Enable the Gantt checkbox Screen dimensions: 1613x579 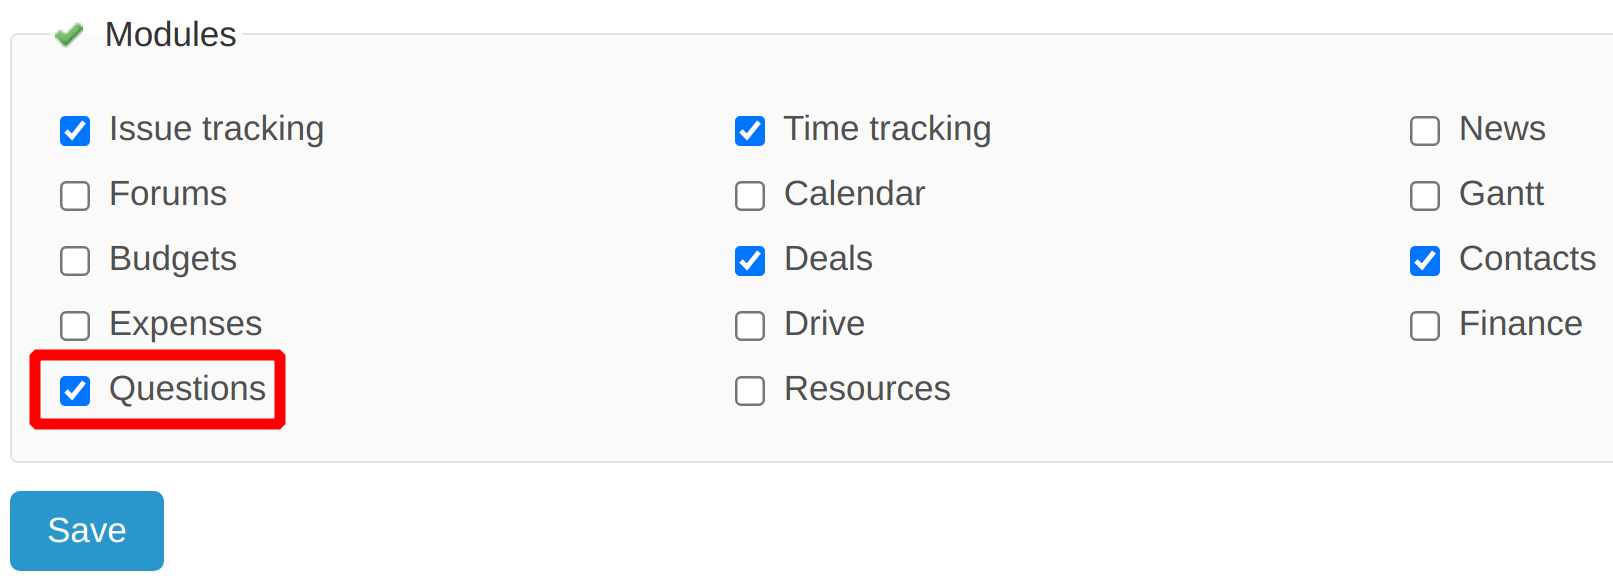(x=1425, y=196)
